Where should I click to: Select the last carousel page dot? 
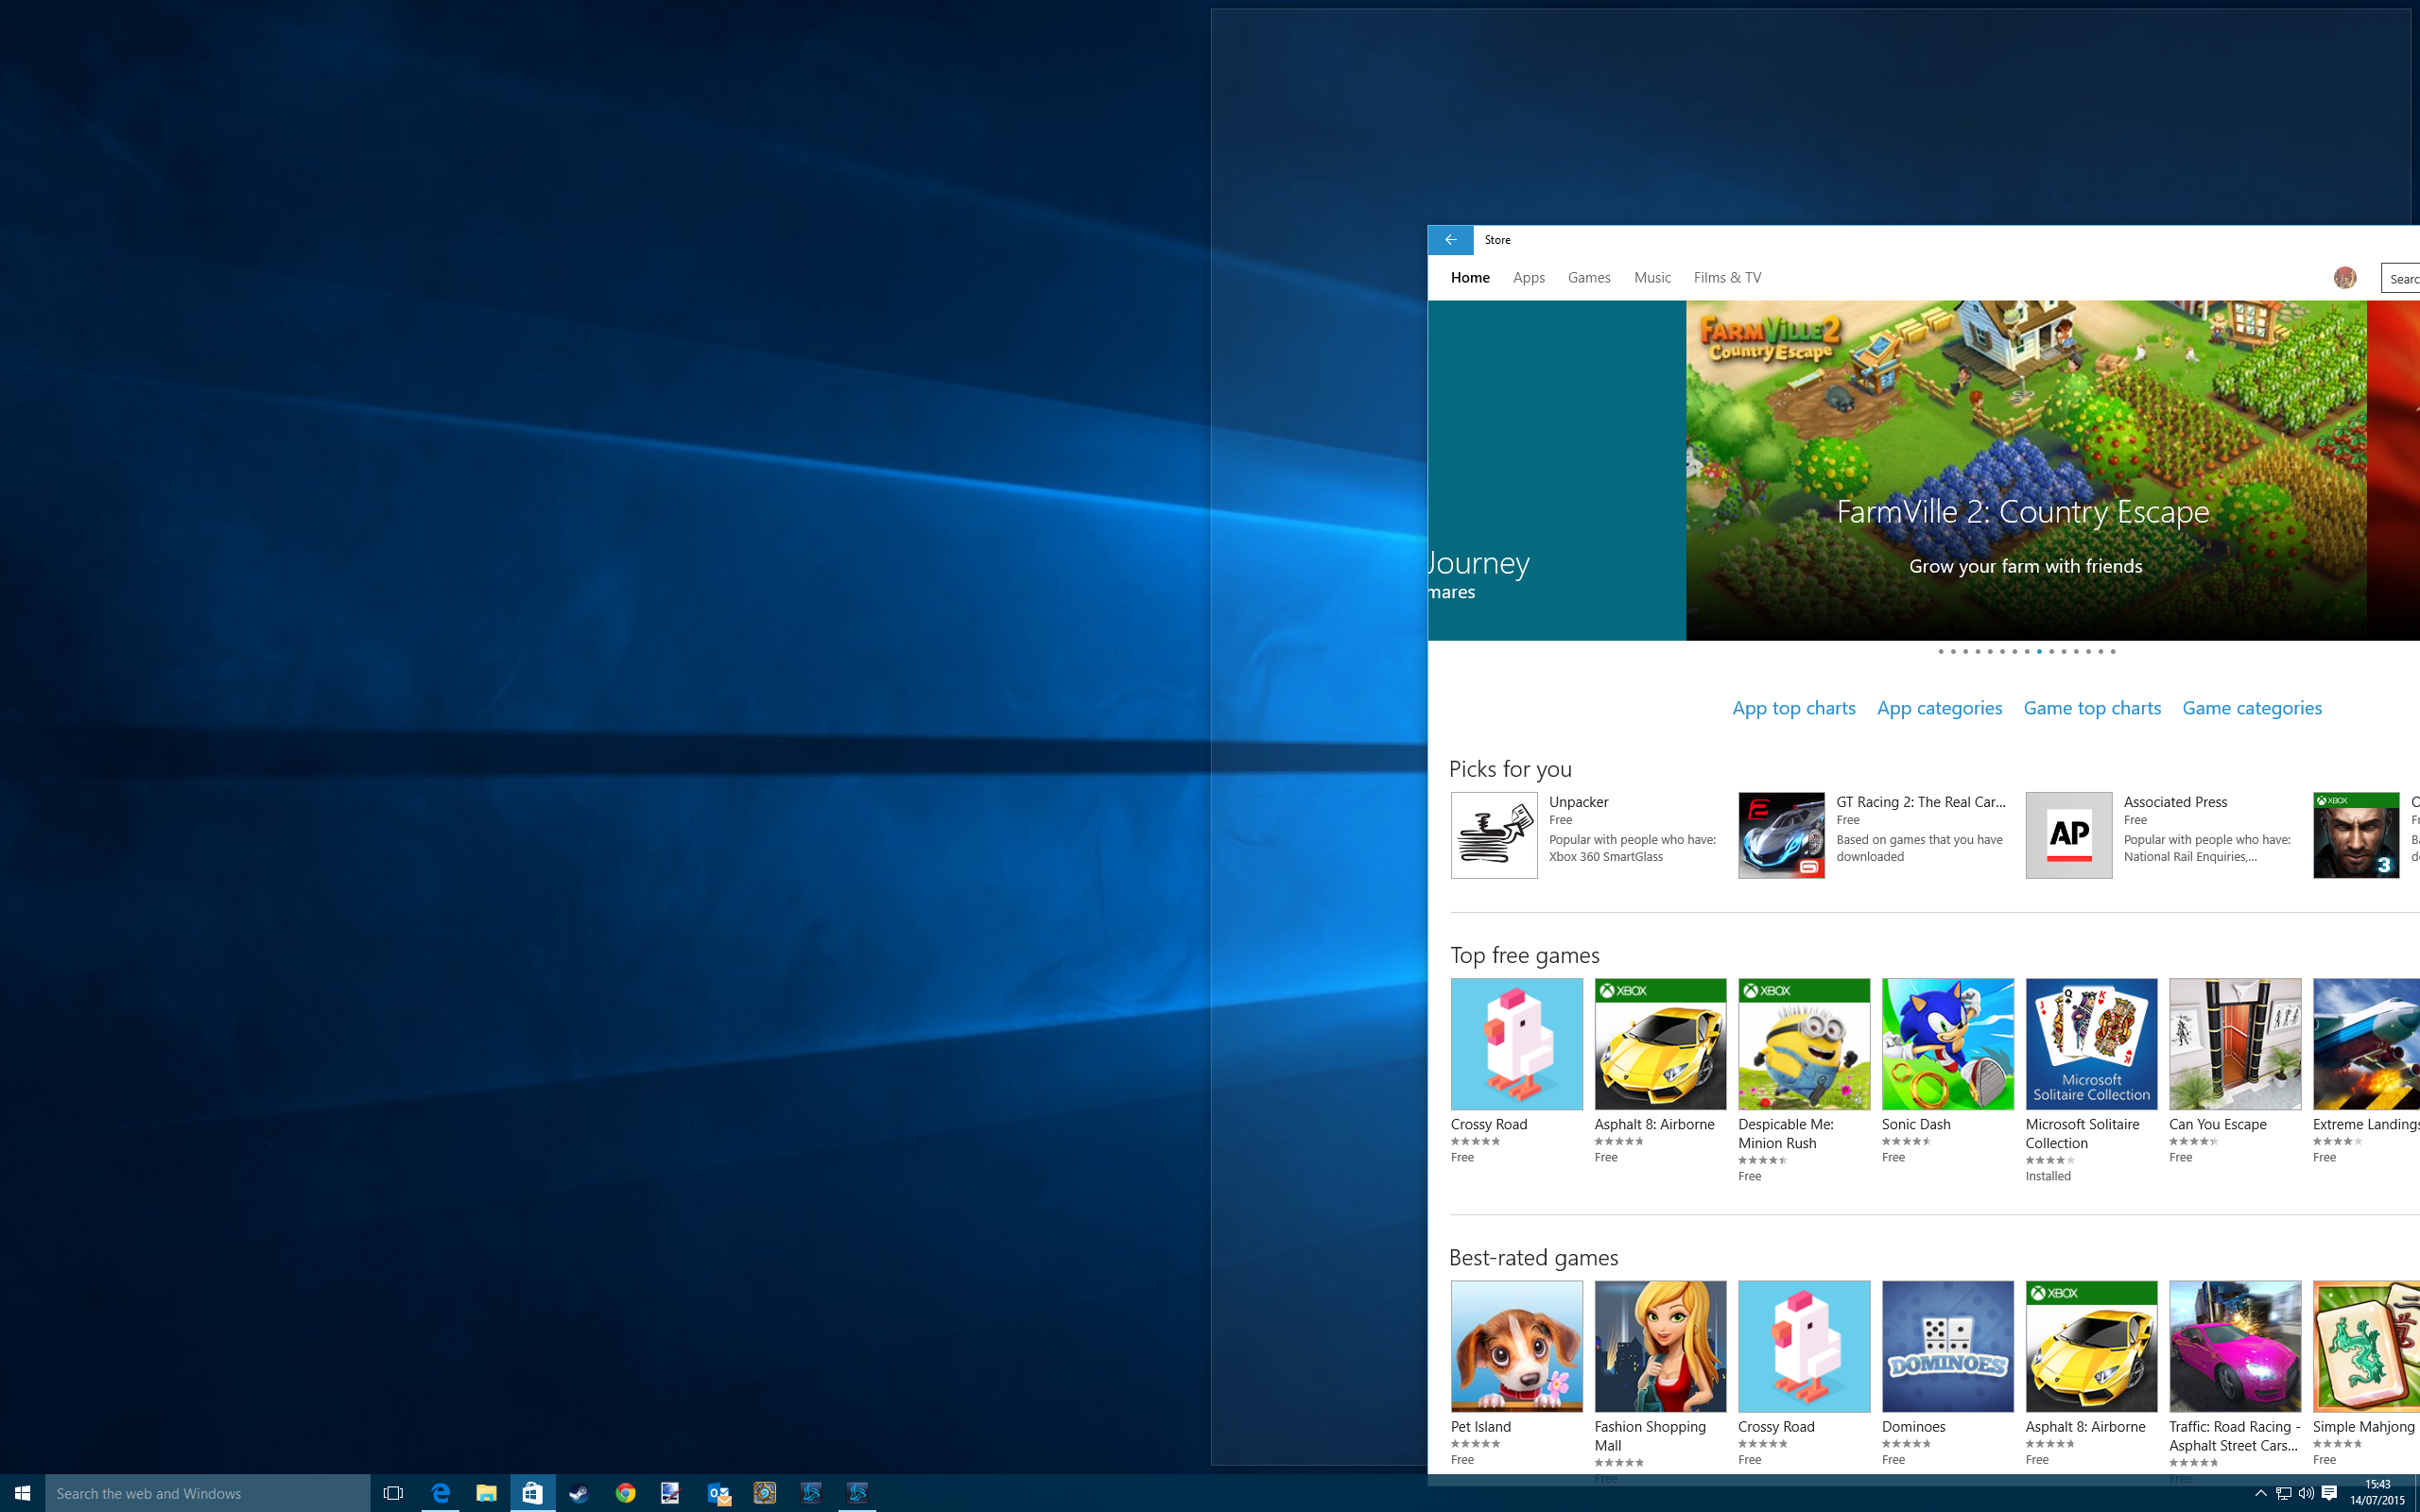[x=2113, y=652]
